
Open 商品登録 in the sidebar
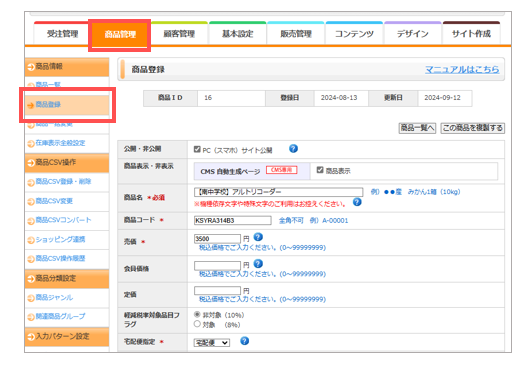(67, 105)
